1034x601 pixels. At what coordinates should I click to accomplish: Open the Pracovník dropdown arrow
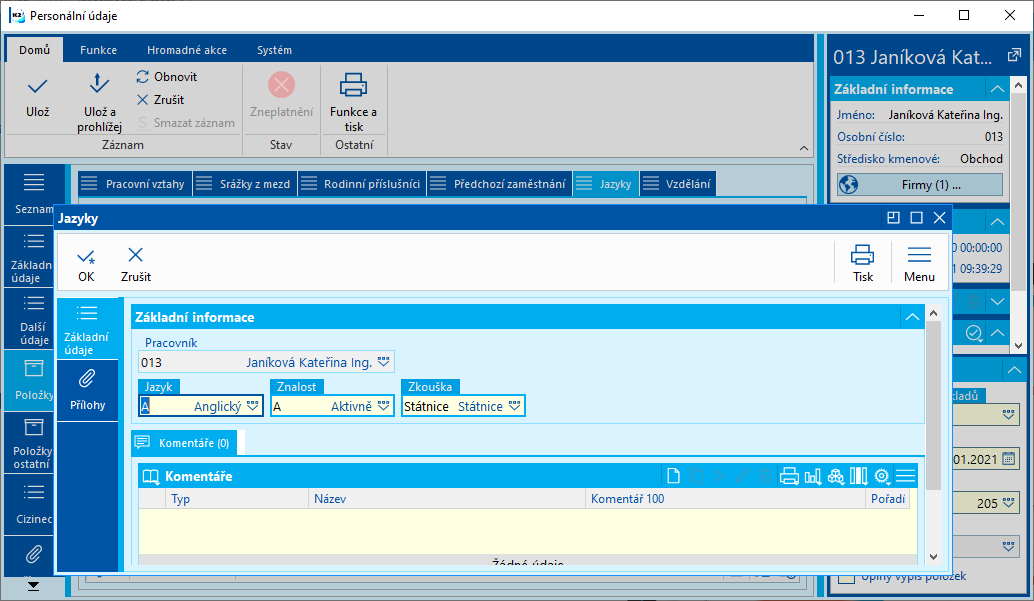384,362
